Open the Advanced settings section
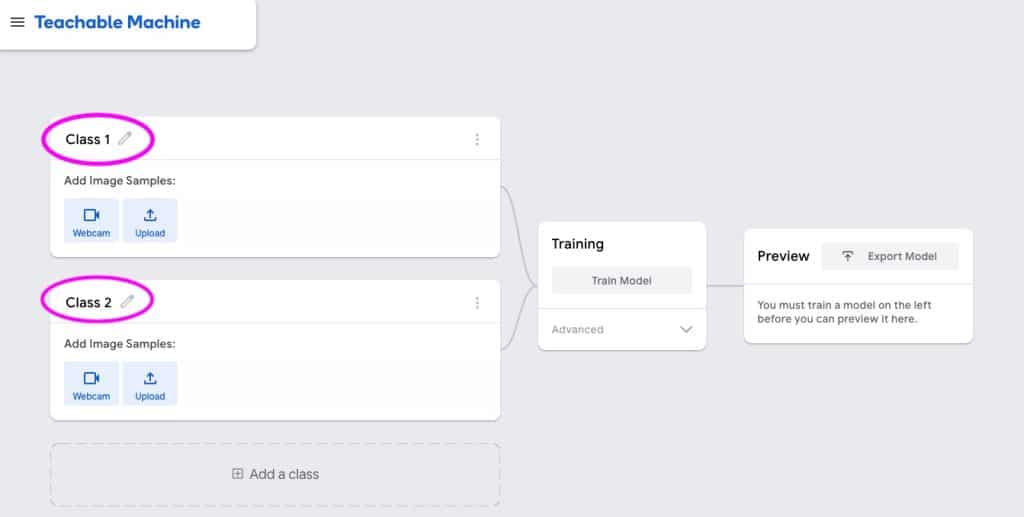The height and width of the screenshot is (517, 1024). [622, 330]
